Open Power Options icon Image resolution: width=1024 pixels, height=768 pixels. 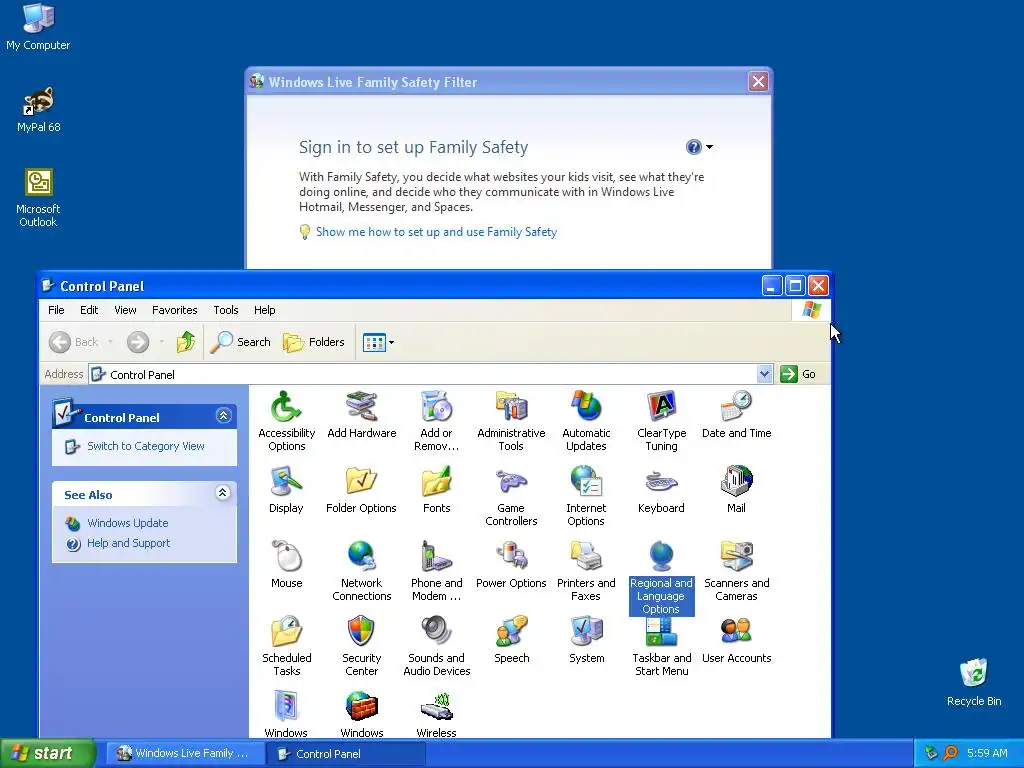click(511, 565)
